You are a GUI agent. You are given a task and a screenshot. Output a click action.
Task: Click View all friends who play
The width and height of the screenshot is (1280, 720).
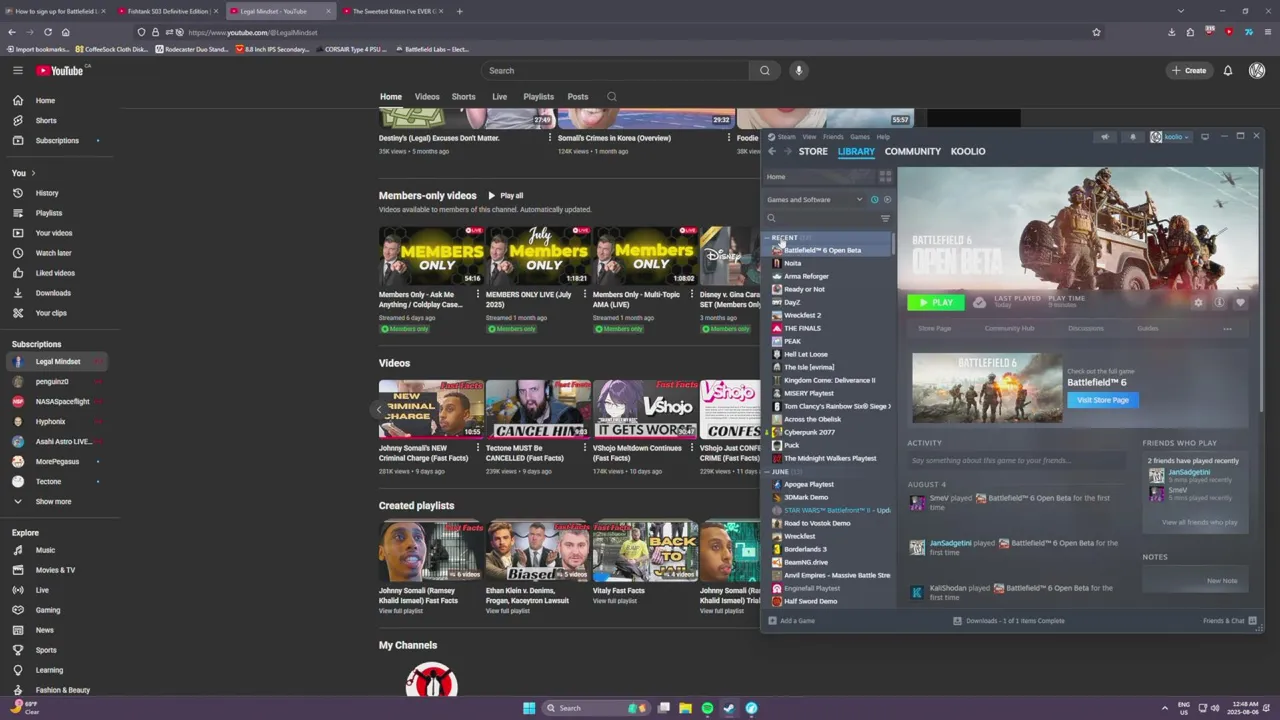click(1199, 522)
